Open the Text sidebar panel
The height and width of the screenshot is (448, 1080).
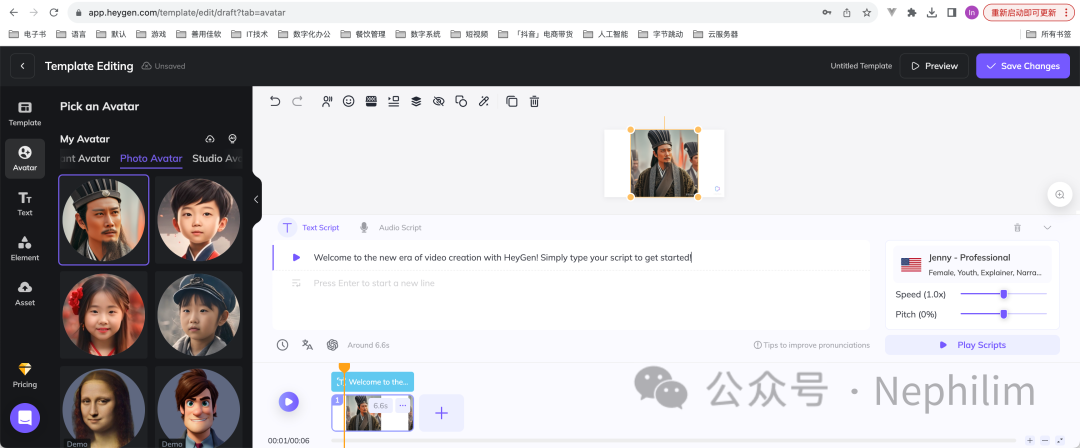pos(25,204)
